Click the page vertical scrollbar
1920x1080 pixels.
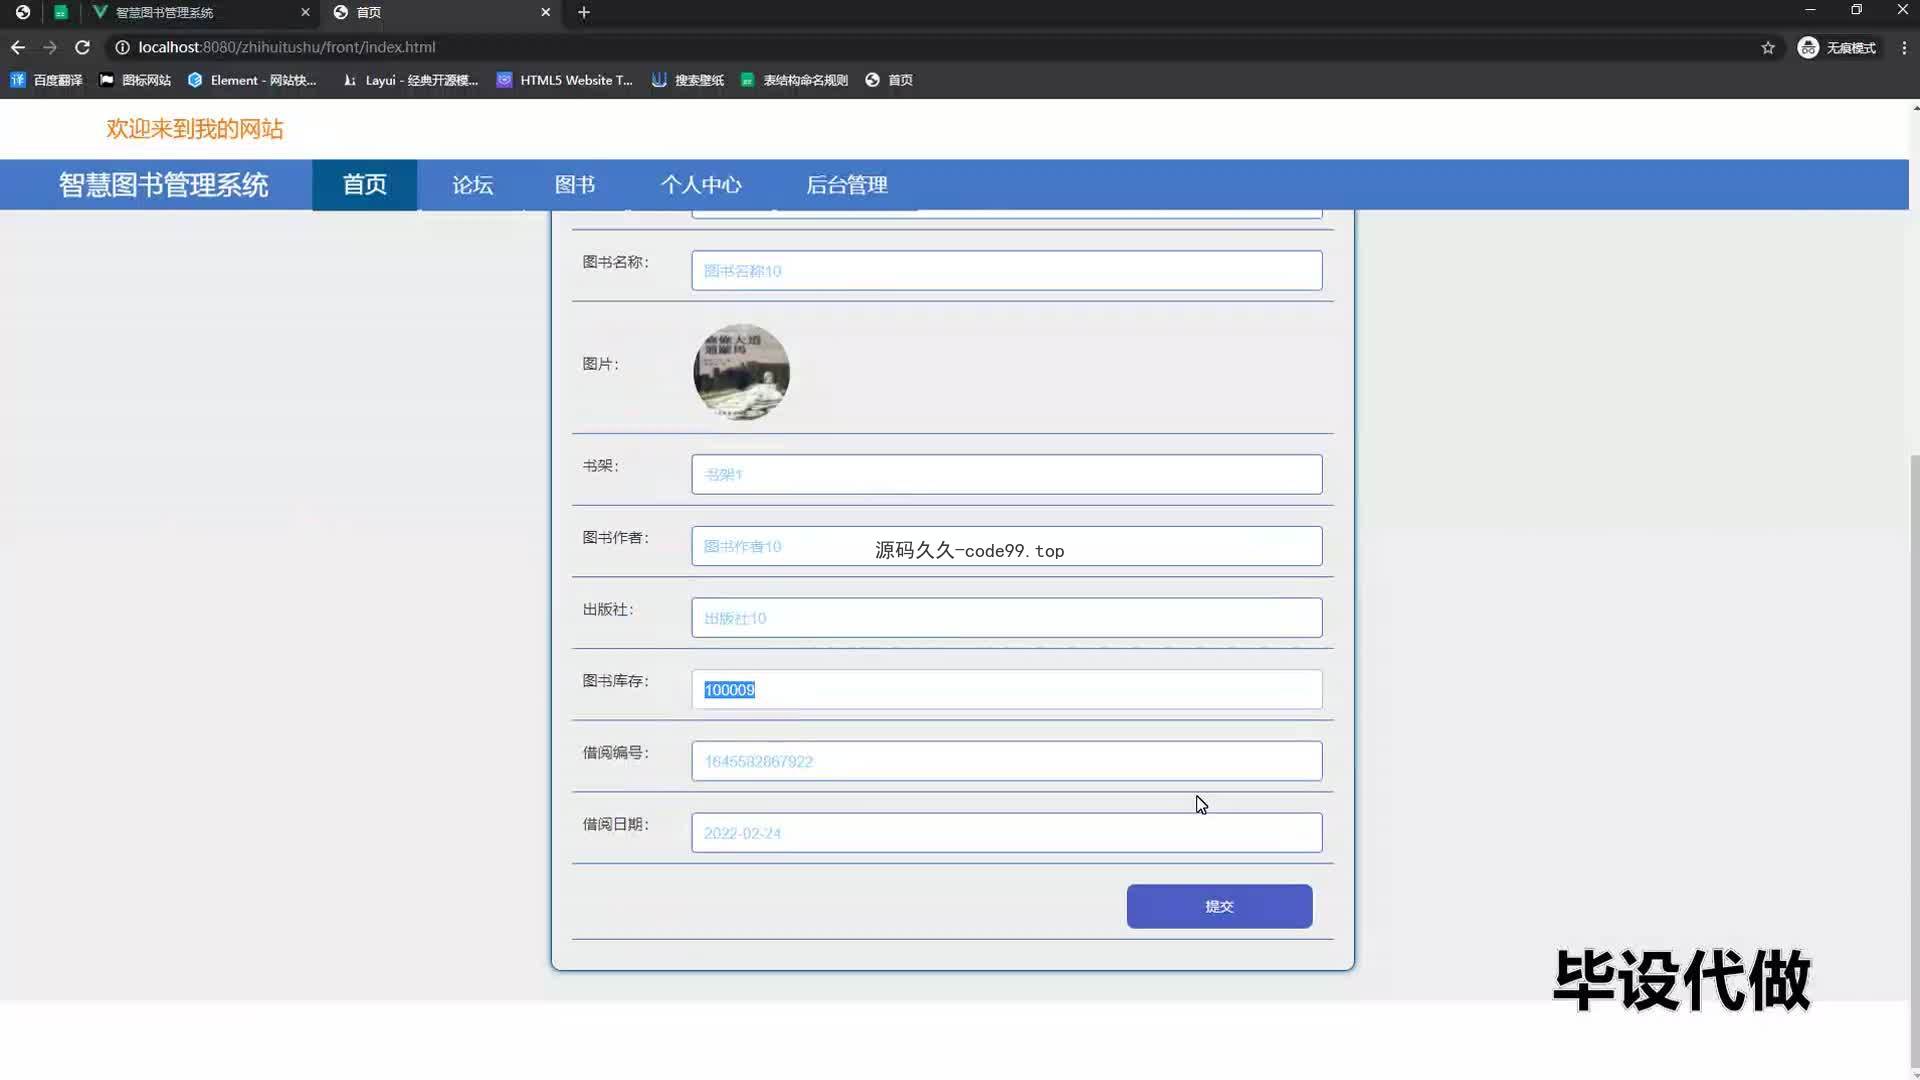click(1914, 760)
